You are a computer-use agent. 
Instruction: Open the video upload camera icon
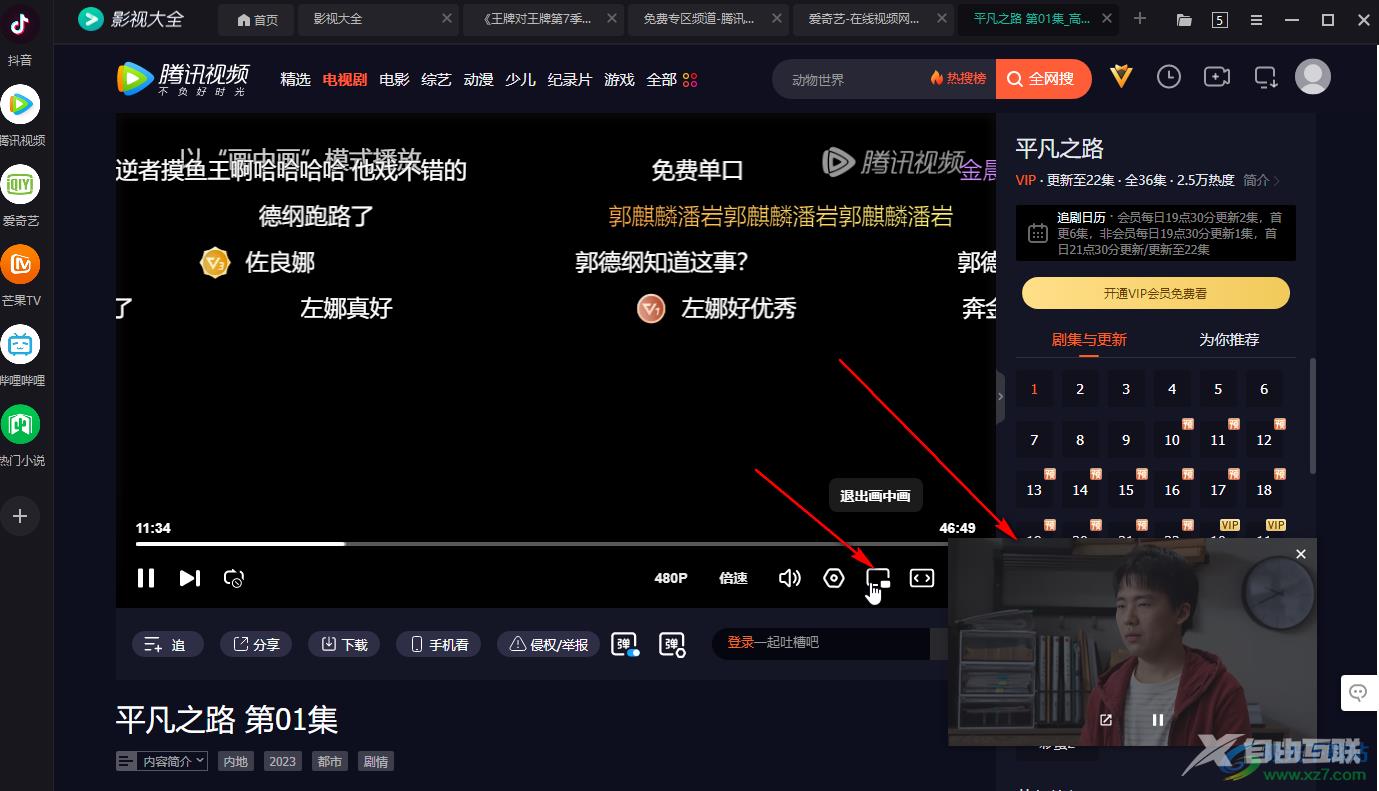[1216, 77]
